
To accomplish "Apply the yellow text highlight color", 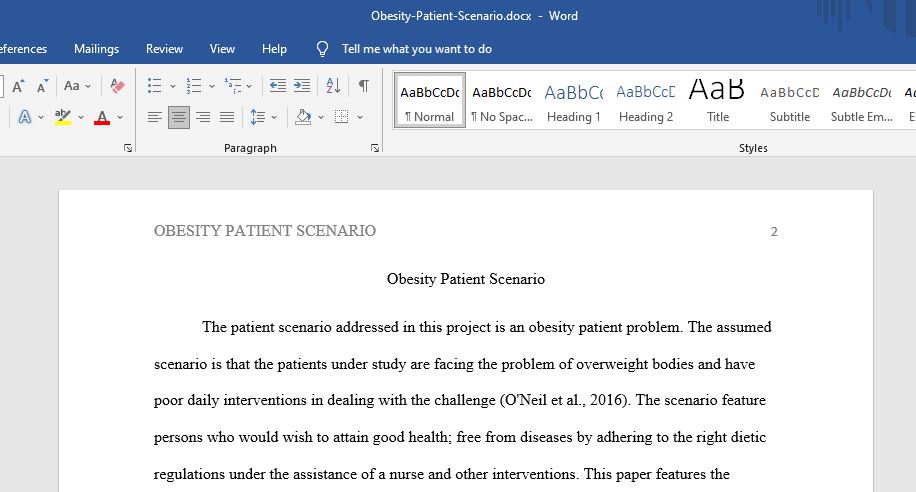I will [x=63, y=117].
